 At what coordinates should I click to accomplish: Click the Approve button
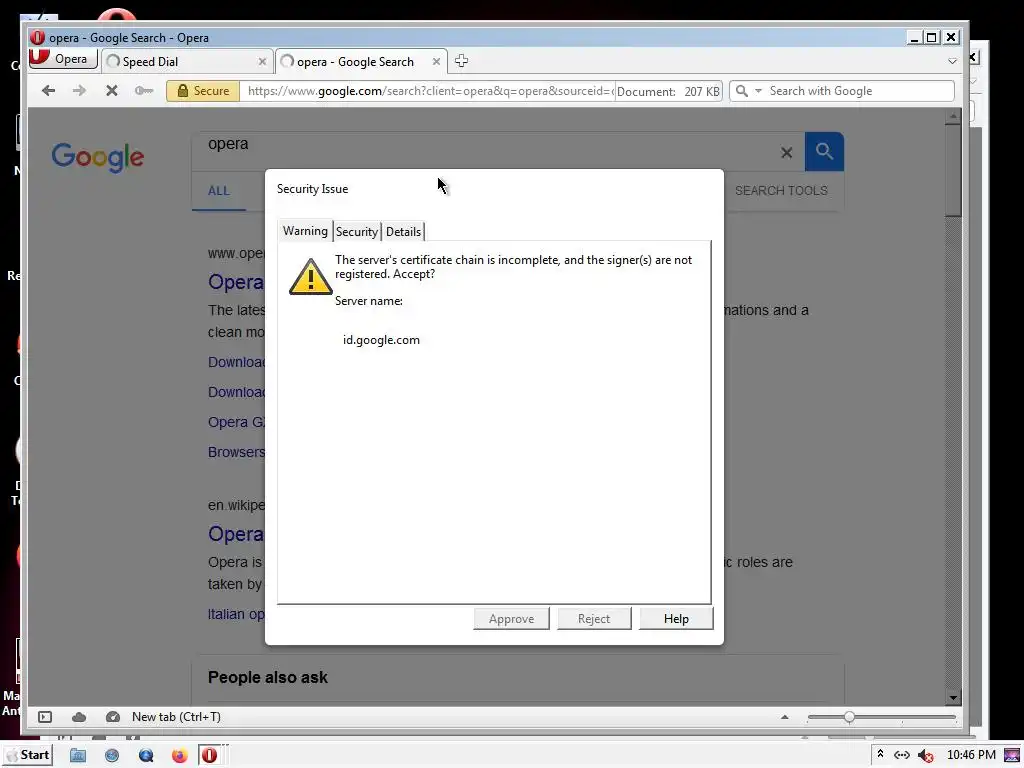[511, 618]
